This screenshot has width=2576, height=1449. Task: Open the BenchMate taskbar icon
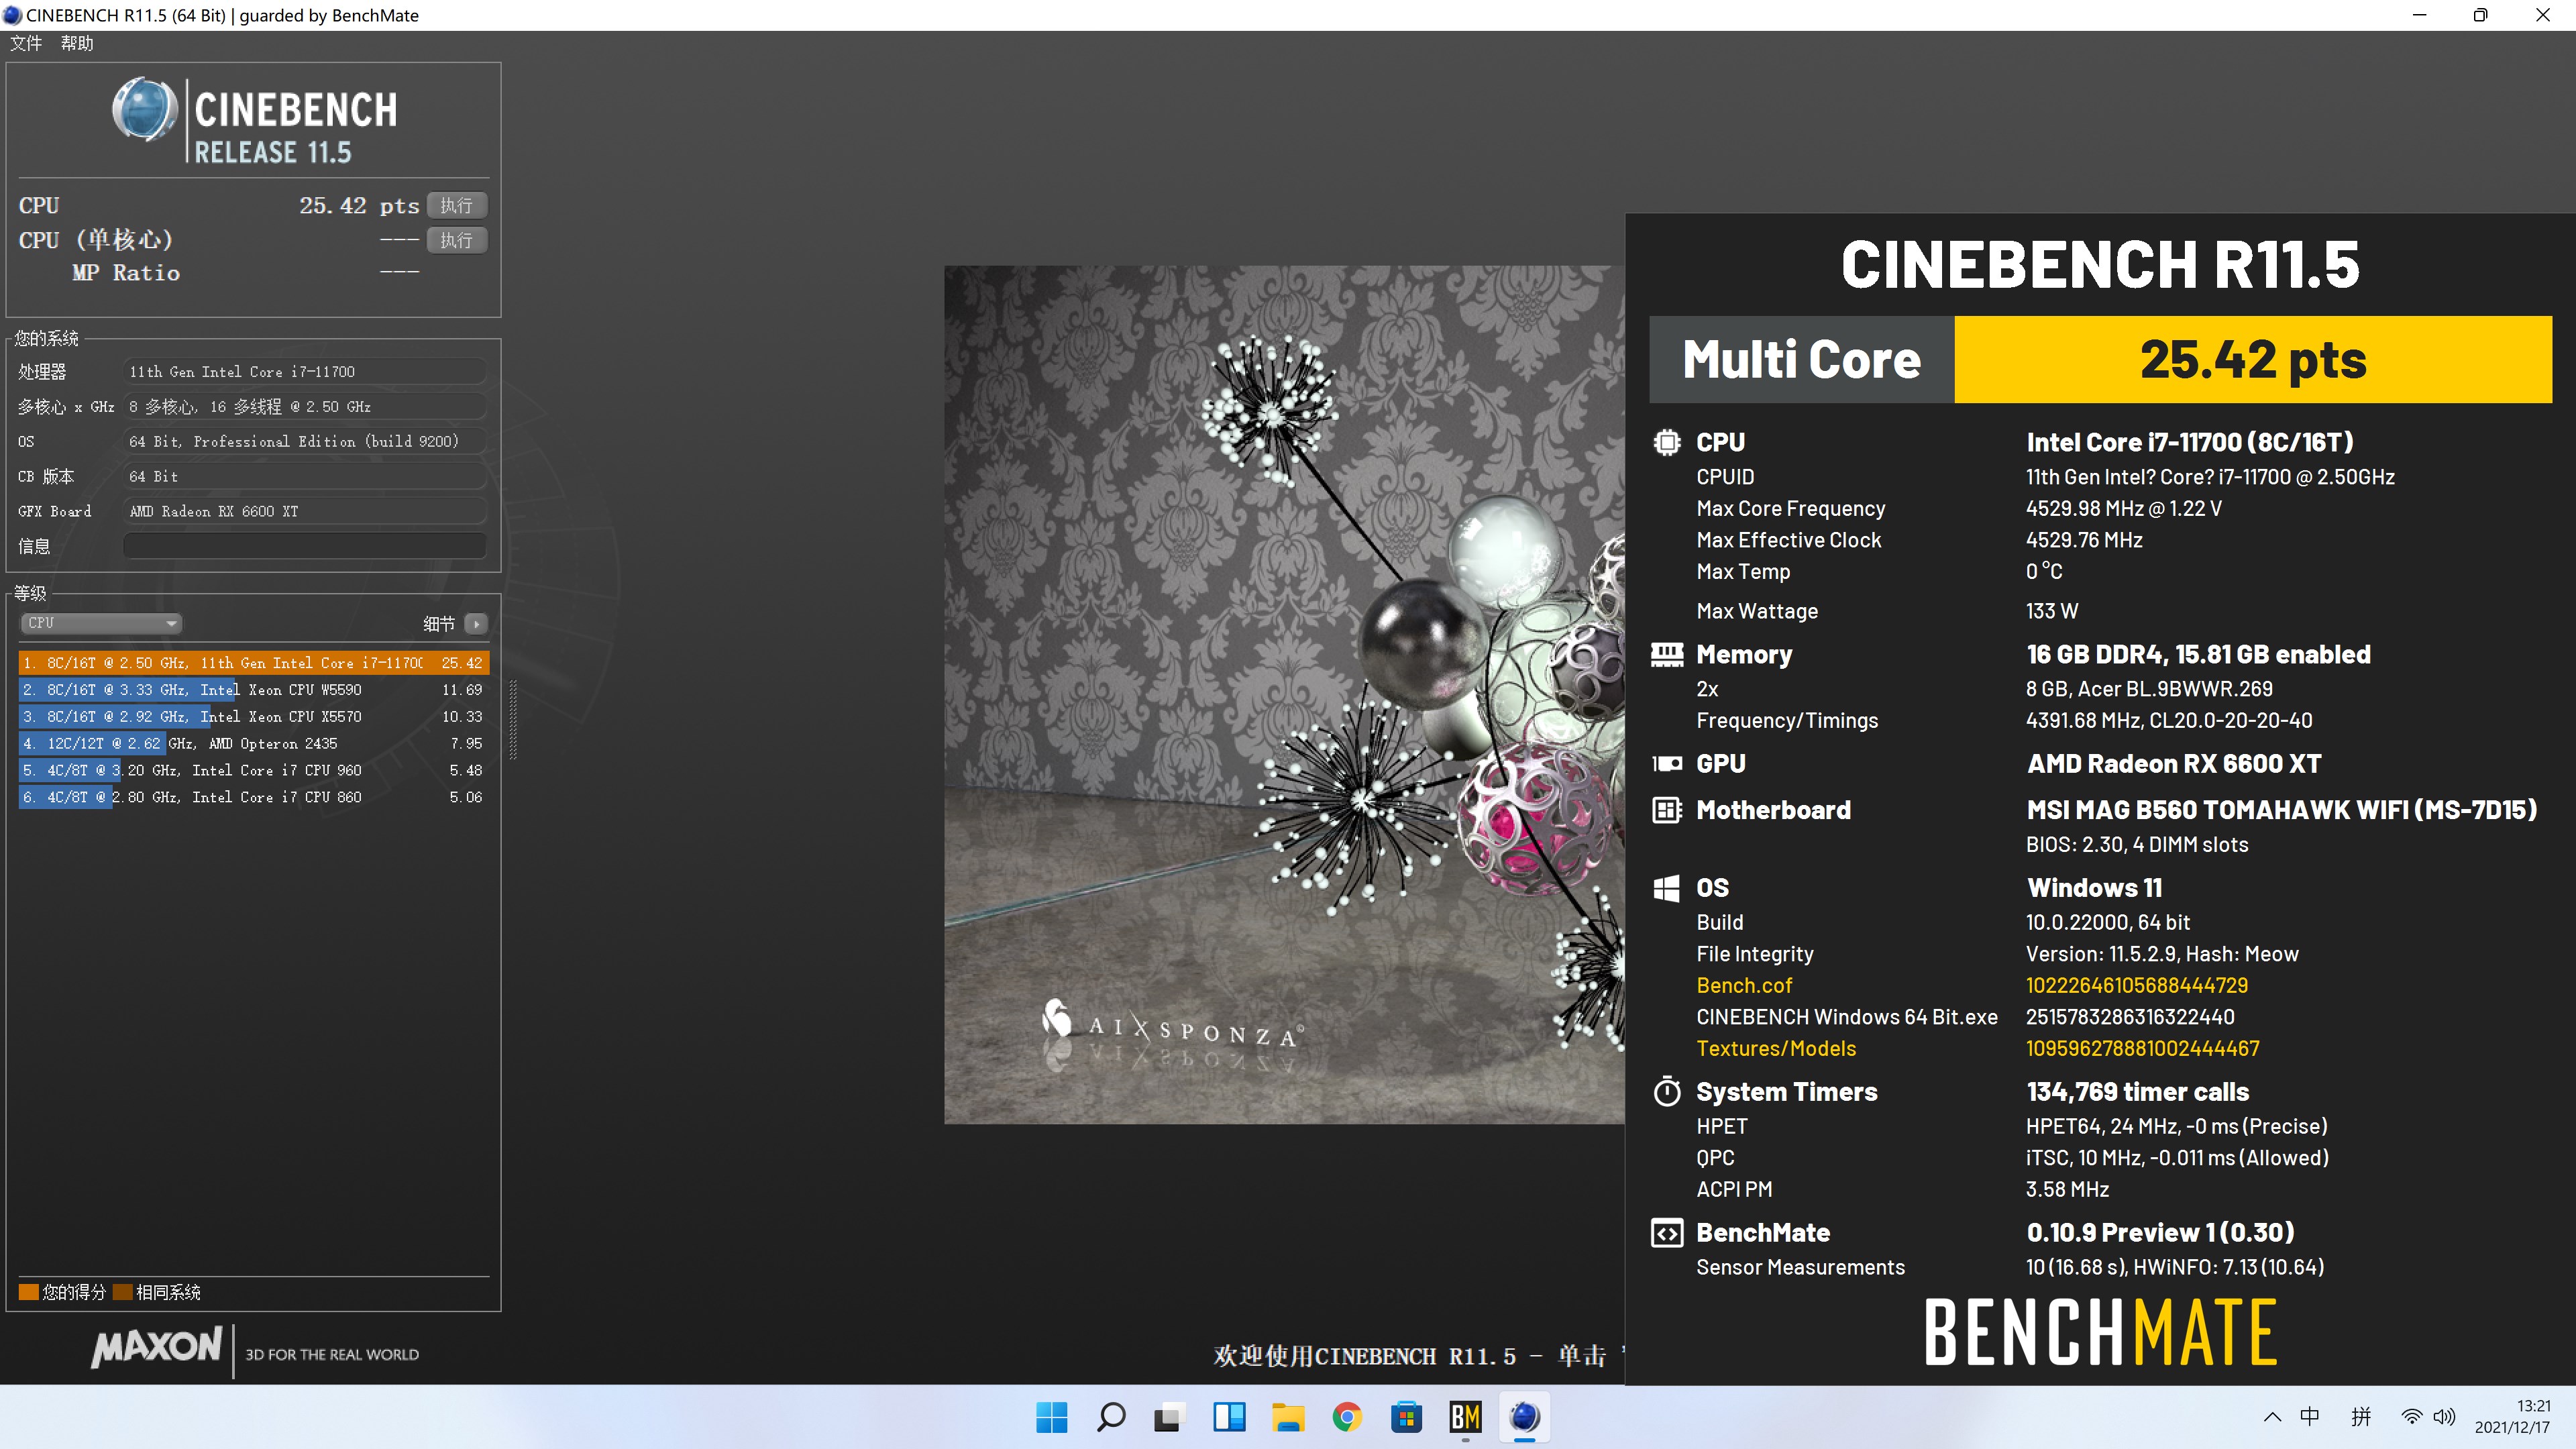click(1465, 1417)
